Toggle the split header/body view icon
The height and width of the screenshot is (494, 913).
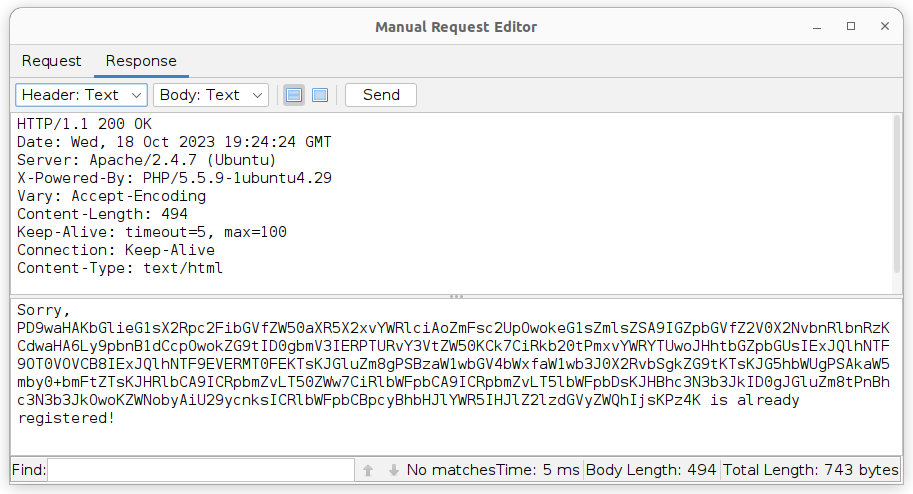[x=294, y=95]
